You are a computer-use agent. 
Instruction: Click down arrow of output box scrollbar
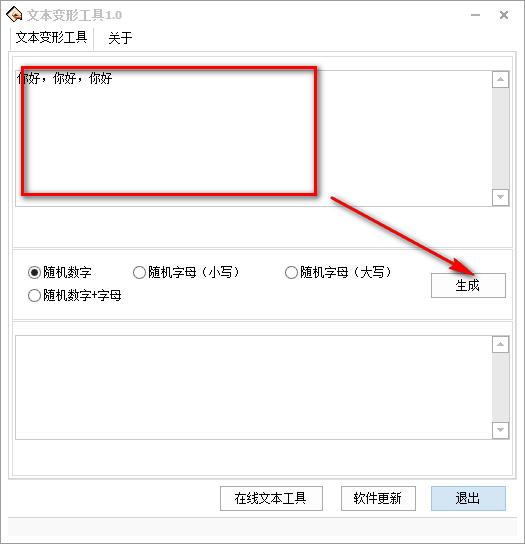point(500,430)
